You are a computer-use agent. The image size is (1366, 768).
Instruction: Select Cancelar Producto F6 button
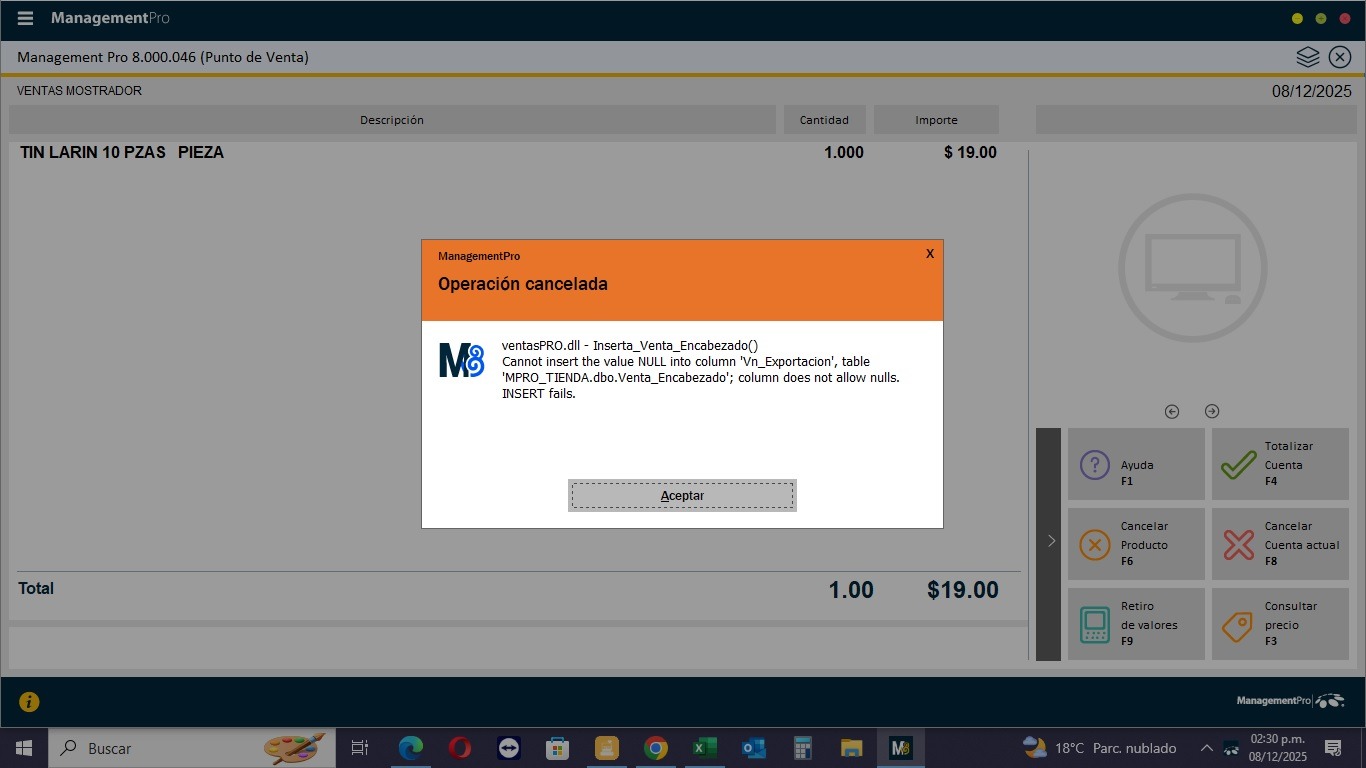coord(1136,544)
